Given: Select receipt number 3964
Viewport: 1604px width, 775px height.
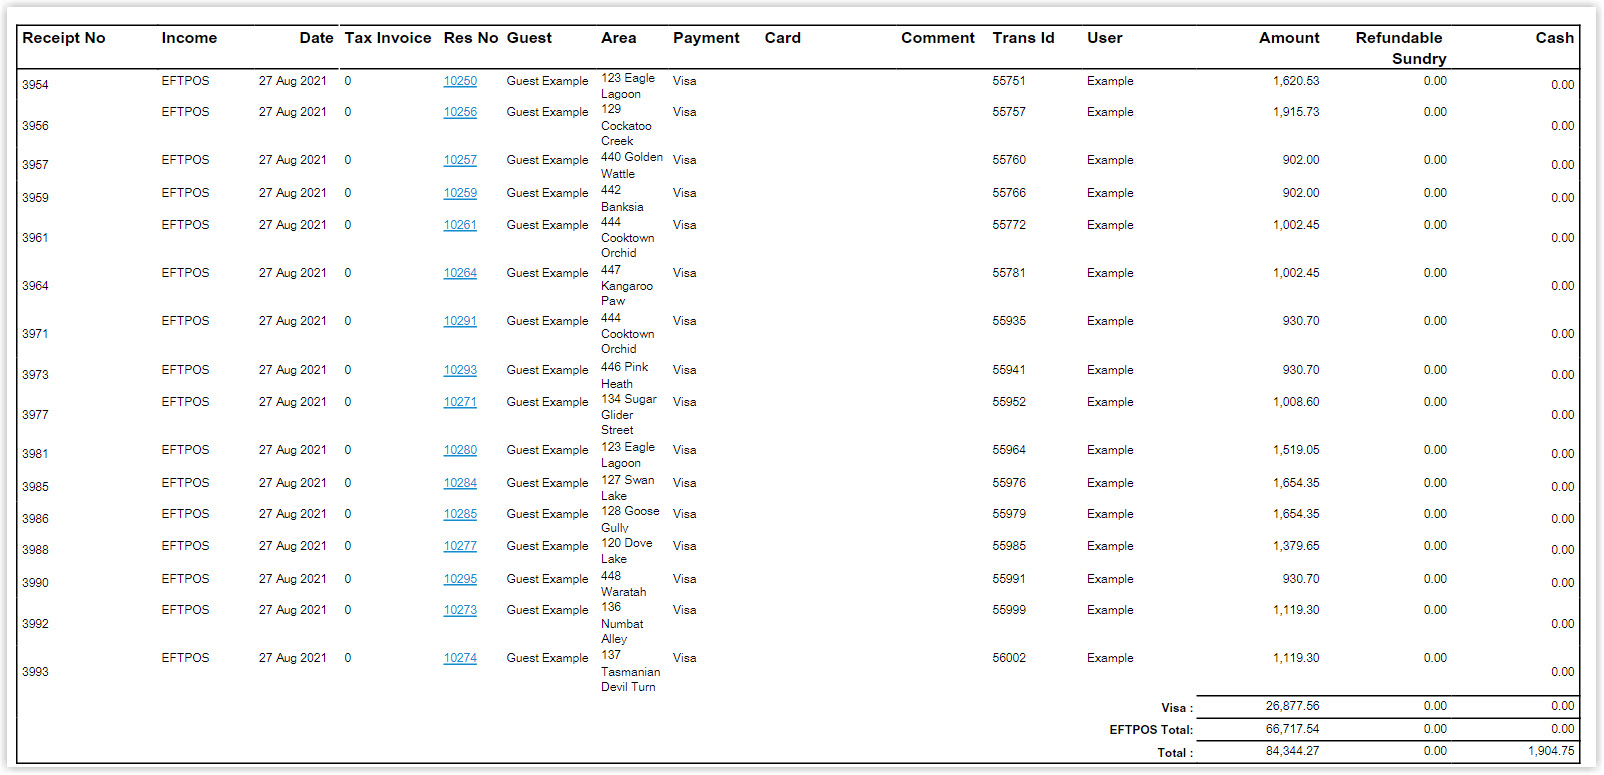Looking at the screenshot, I should click(x=35, y=286).
